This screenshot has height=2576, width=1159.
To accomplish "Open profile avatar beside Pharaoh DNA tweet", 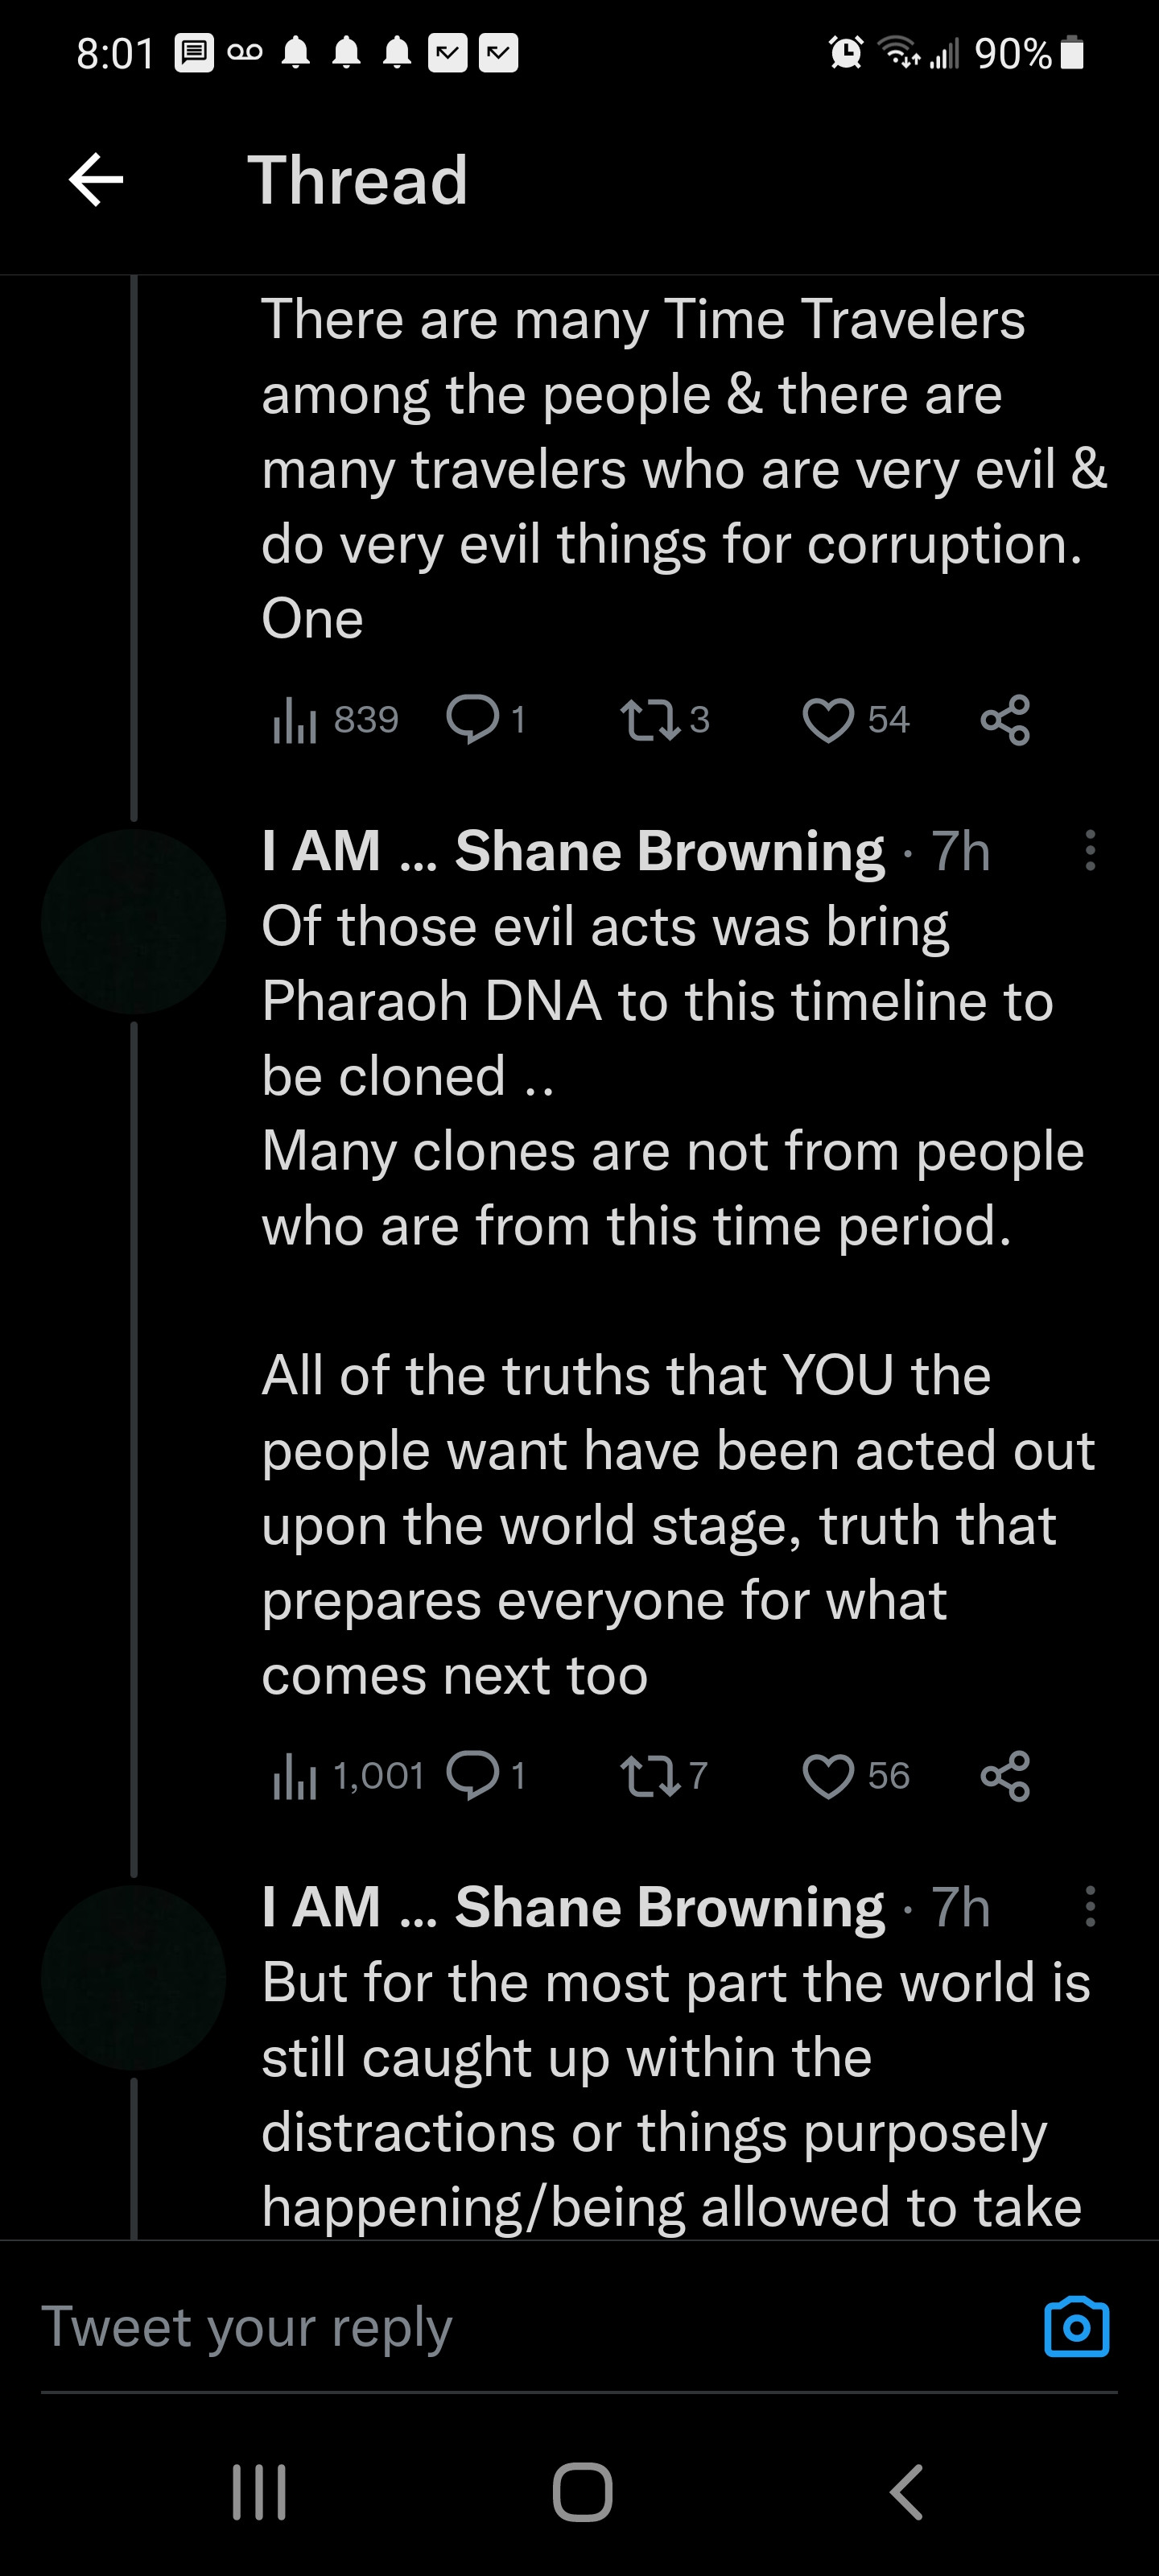I will [x=134, y=921].
